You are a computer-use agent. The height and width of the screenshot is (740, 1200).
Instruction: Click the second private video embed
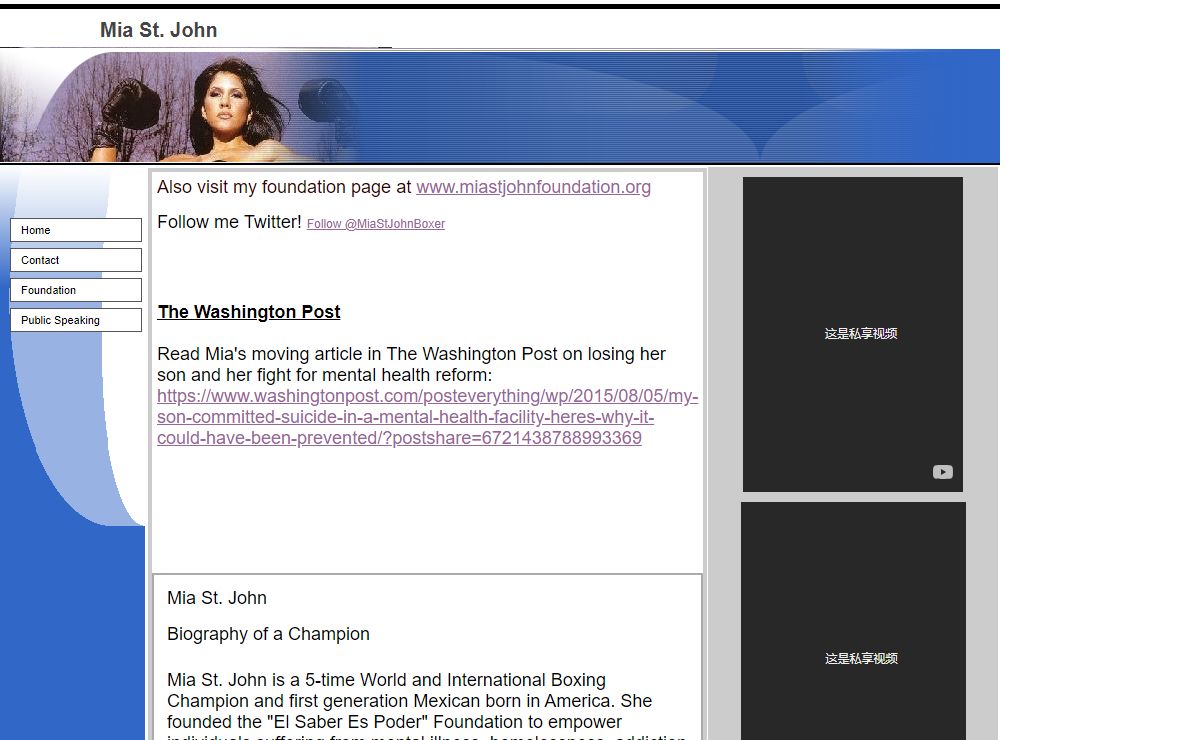(x=853, y=621)
